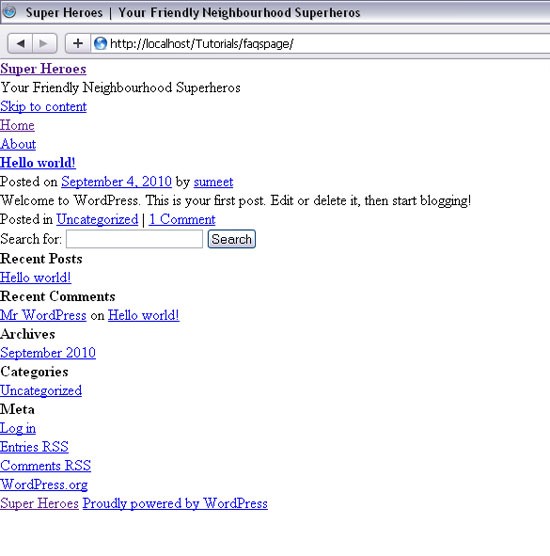Click the Search button
The width and height of the screenshot is (550, 556).
232,239
